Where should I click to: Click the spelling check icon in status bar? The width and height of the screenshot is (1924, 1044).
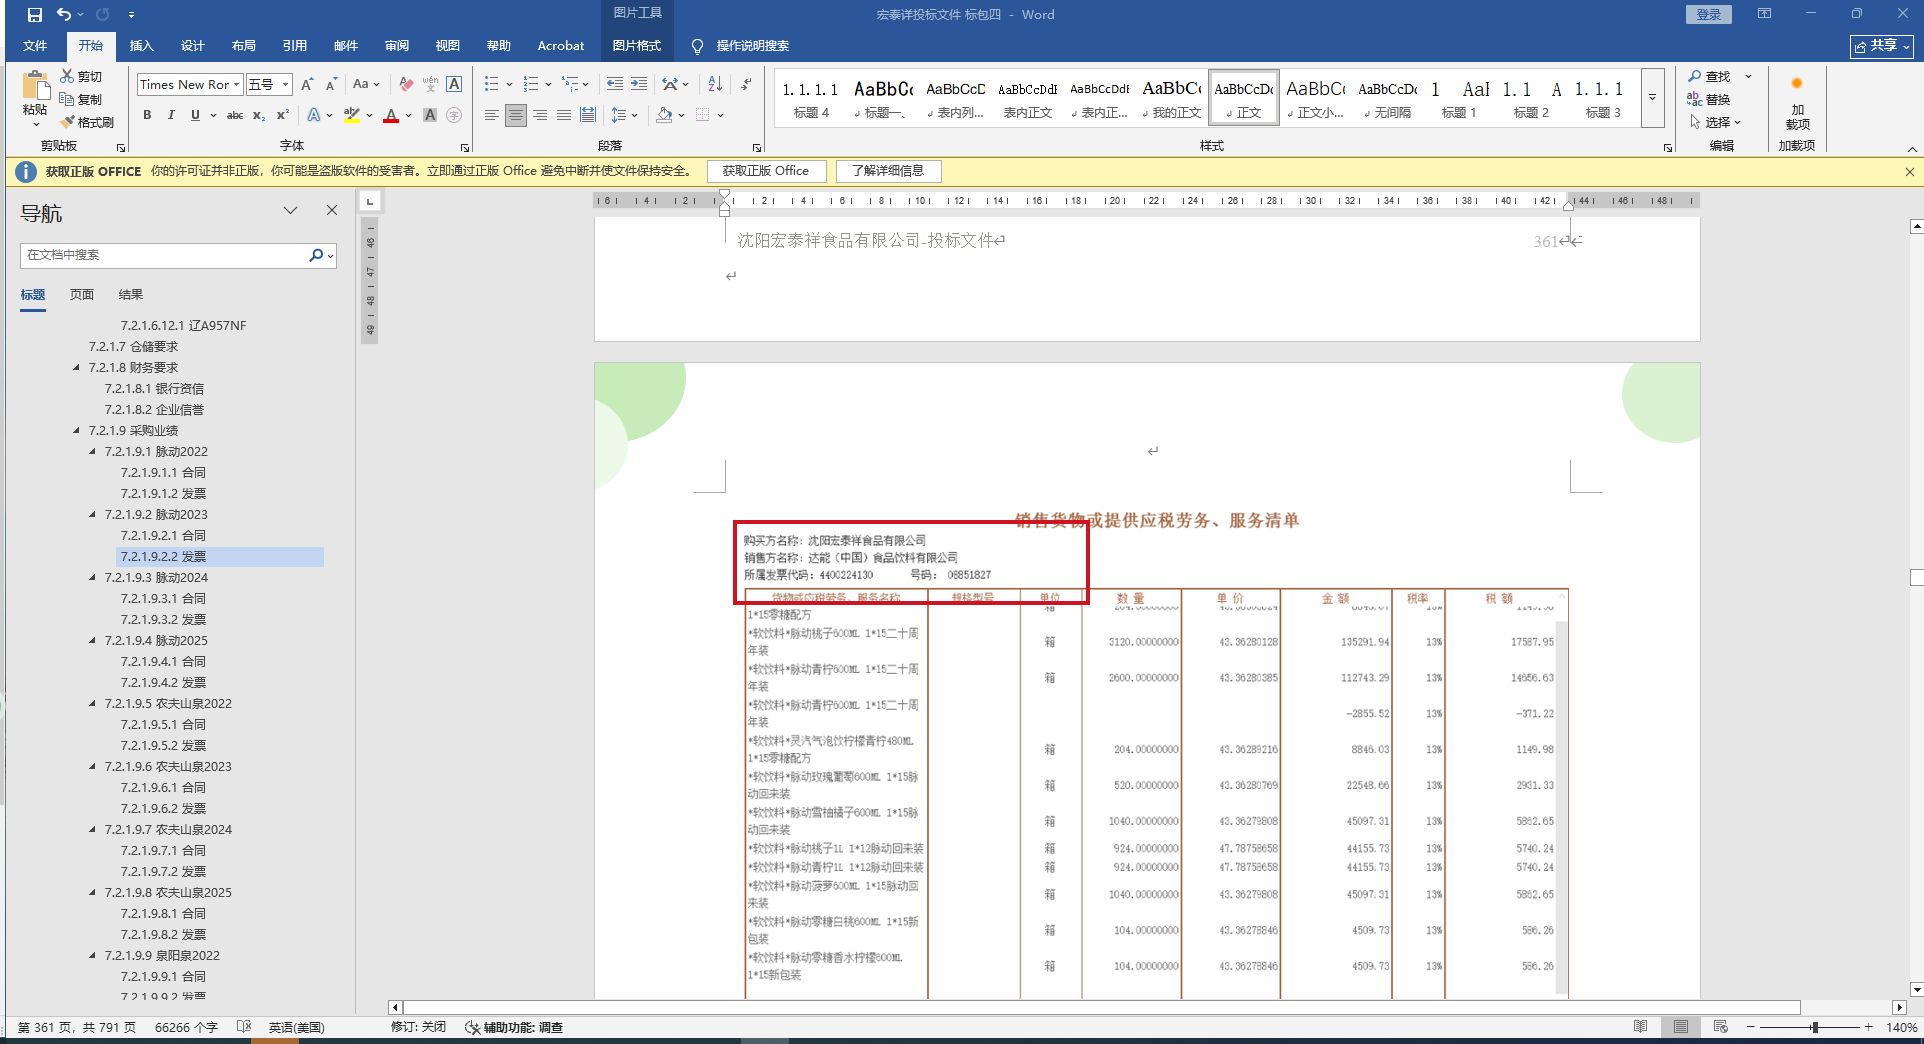click(244, 1027)
